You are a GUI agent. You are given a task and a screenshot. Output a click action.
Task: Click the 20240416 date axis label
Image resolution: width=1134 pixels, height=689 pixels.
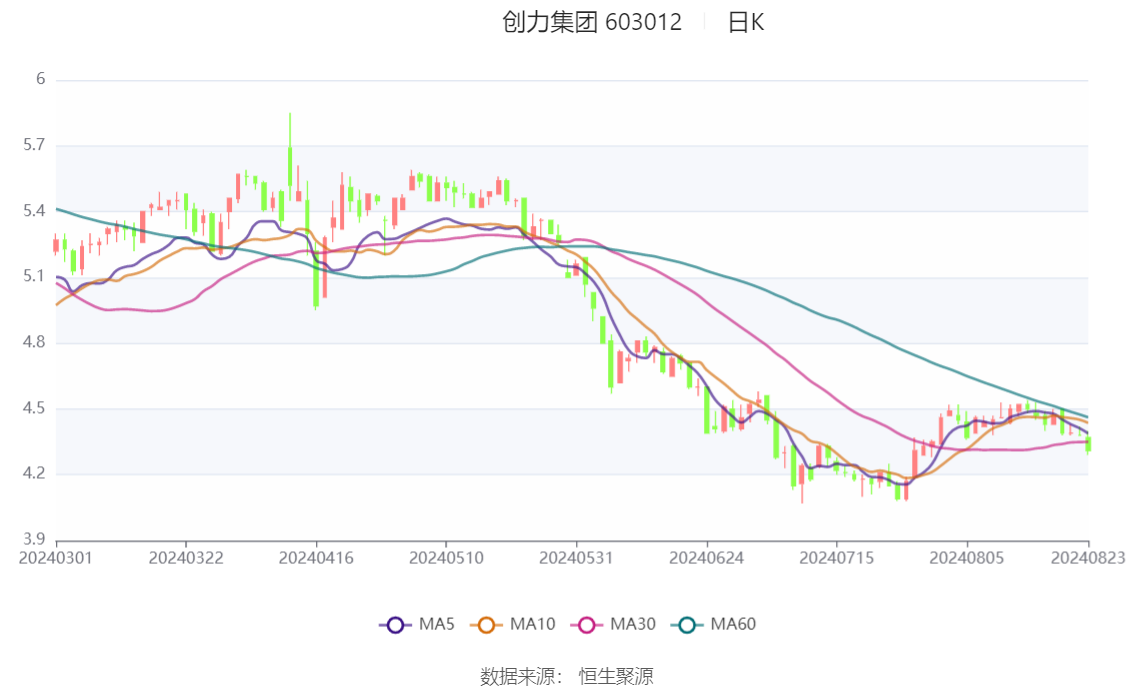pos(316,558)
